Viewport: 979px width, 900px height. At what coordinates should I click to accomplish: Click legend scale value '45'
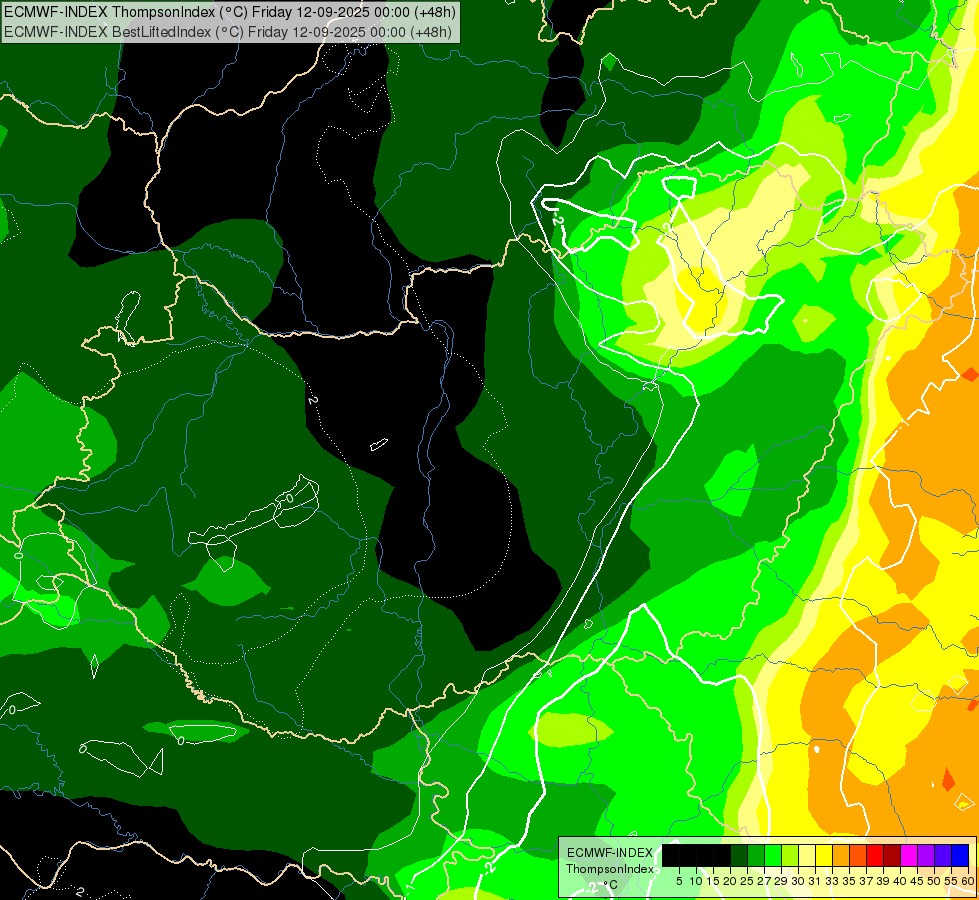917,881
